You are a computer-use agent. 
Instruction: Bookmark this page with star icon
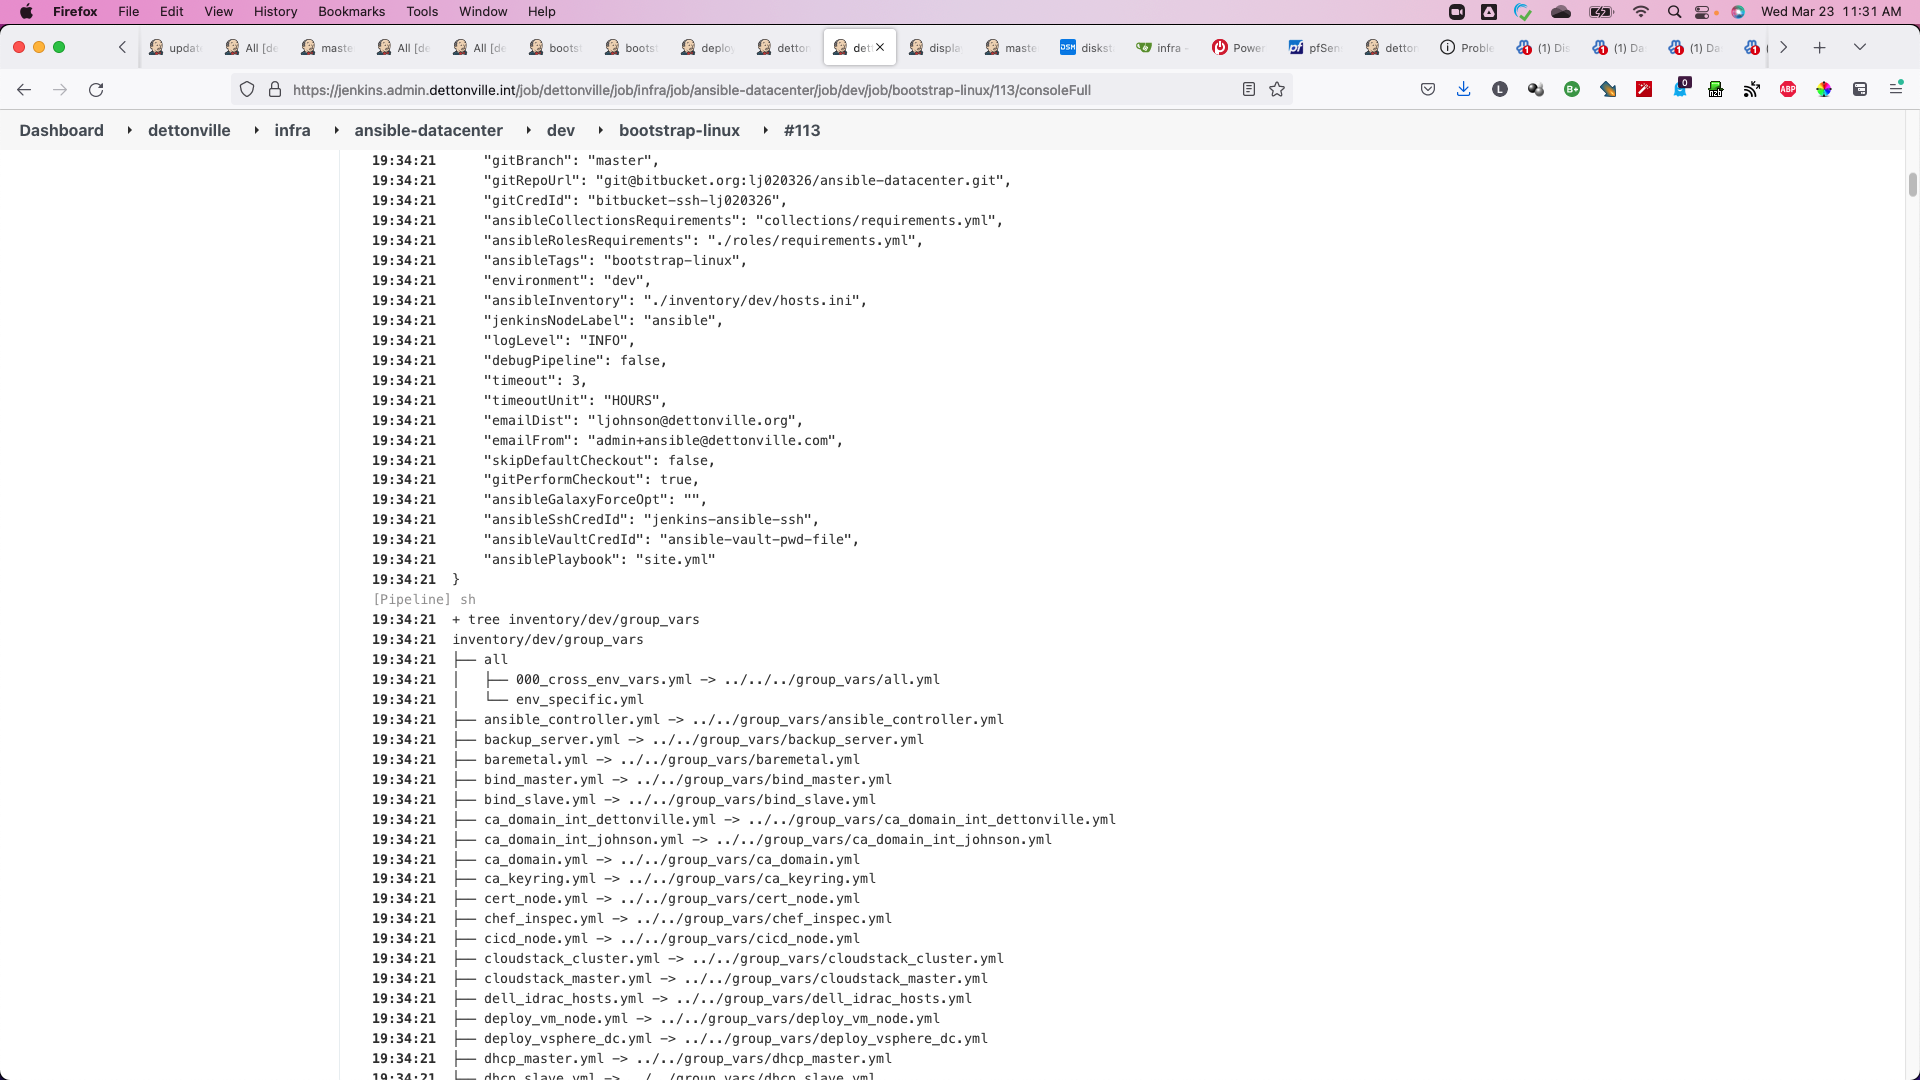[x=1277, y=90]
